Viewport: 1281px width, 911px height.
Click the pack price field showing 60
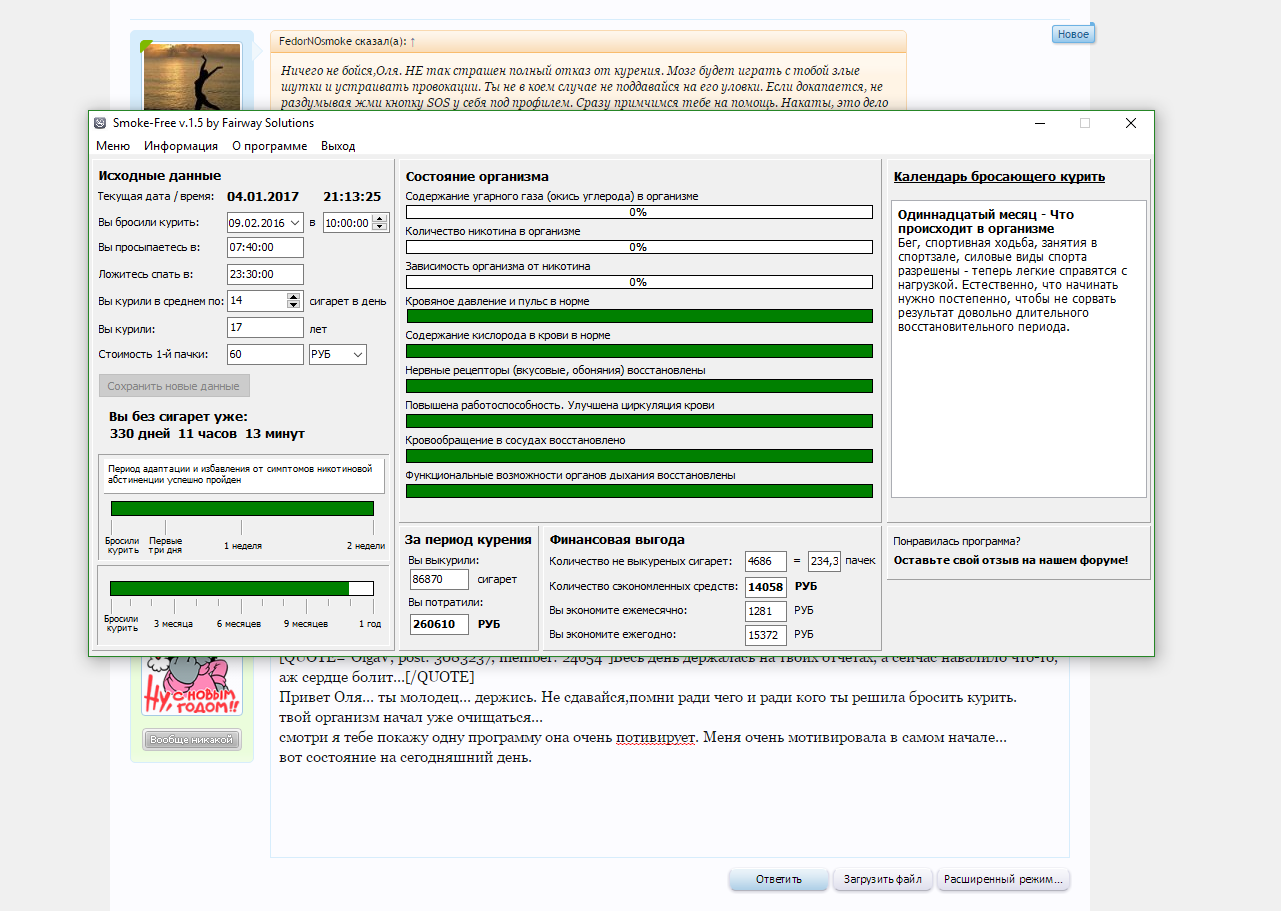tap(265, 354)
